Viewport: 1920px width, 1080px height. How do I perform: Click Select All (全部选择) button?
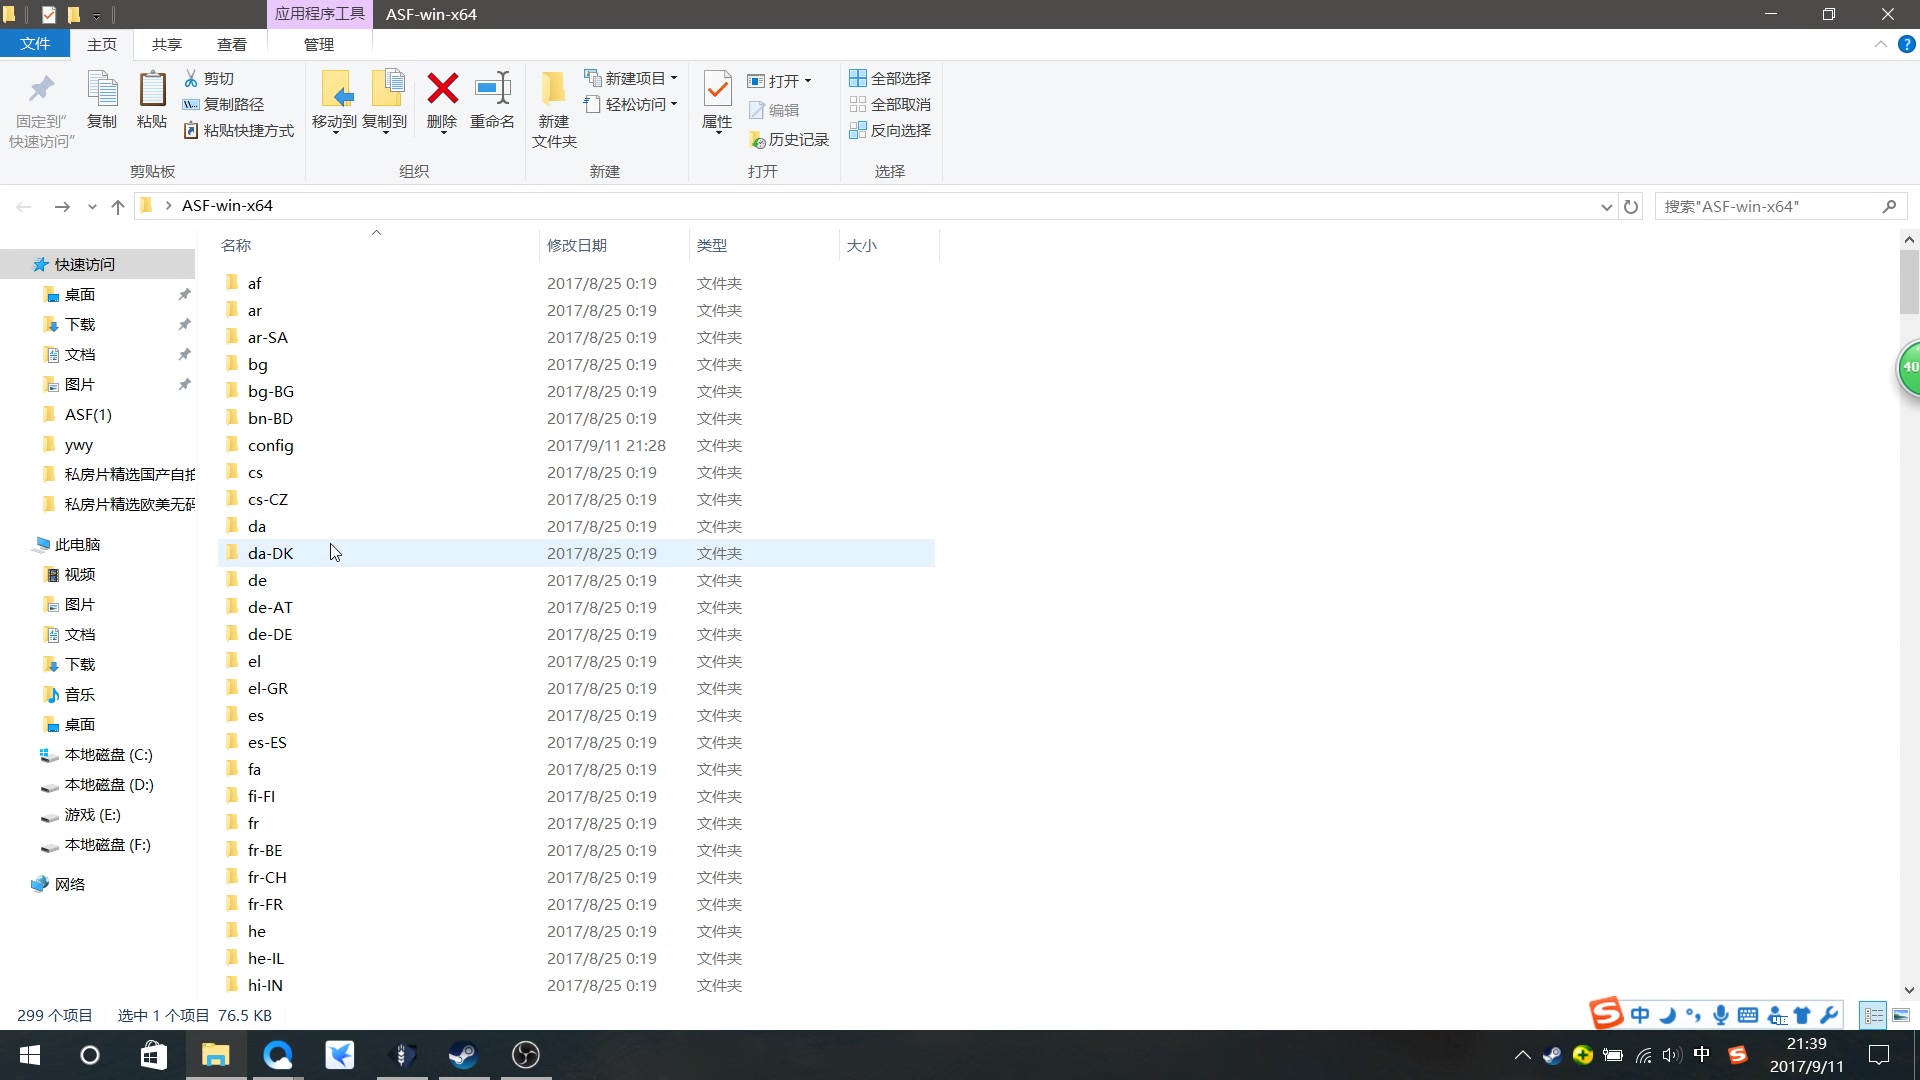(x=889, y=78)
